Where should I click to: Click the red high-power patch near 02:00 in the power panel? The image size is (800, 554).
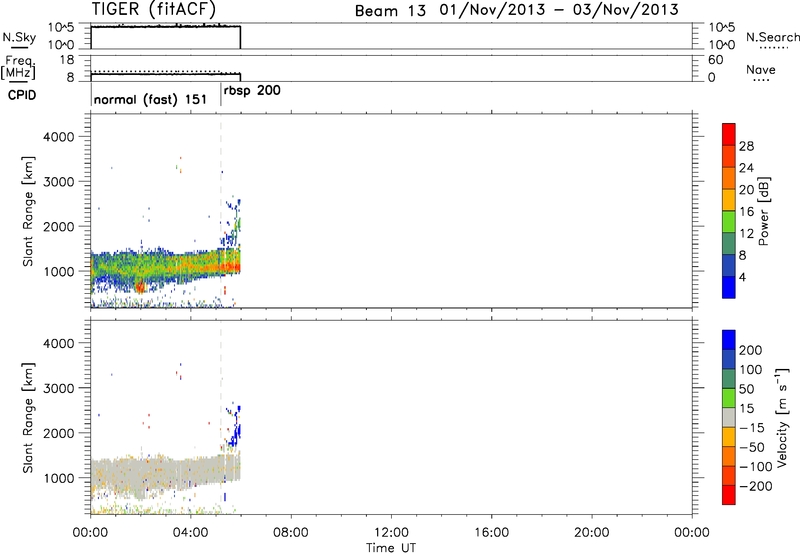(140, 287)
